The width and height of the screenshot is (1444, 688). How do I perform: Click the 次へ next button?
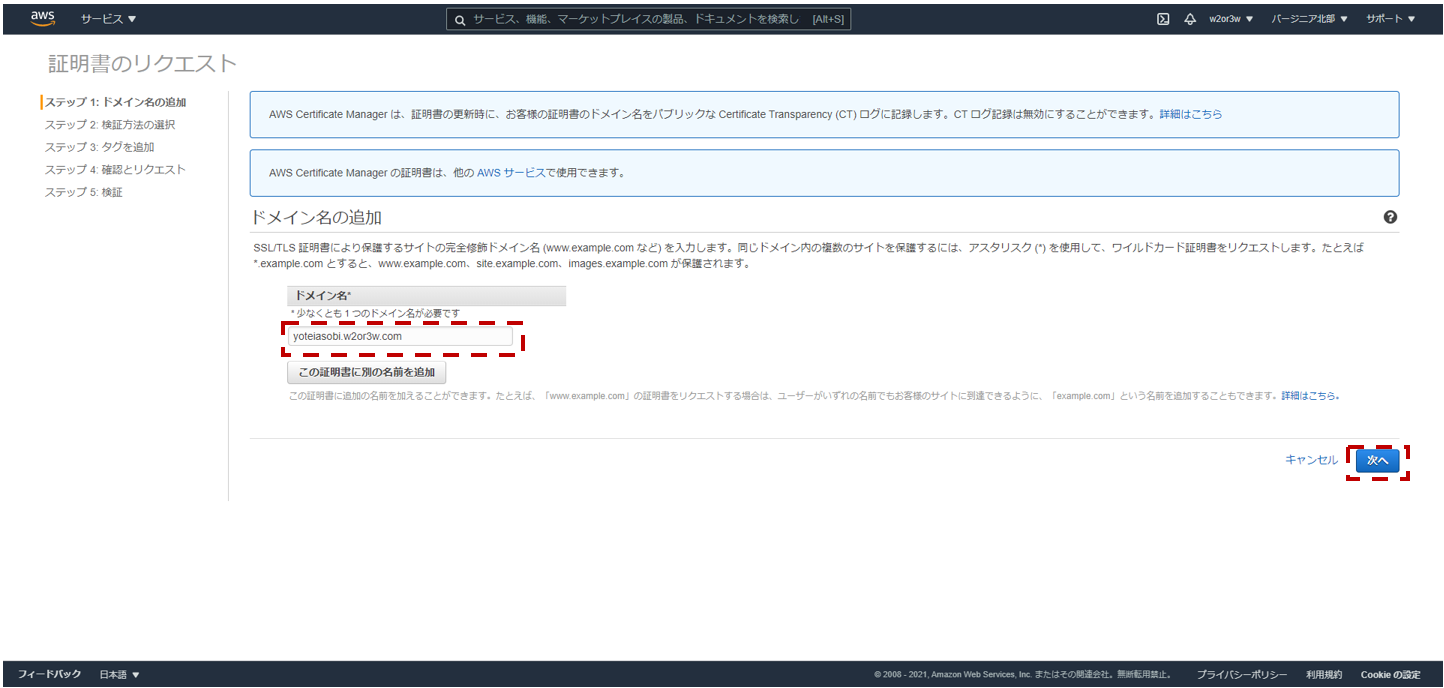(1378, 460)
